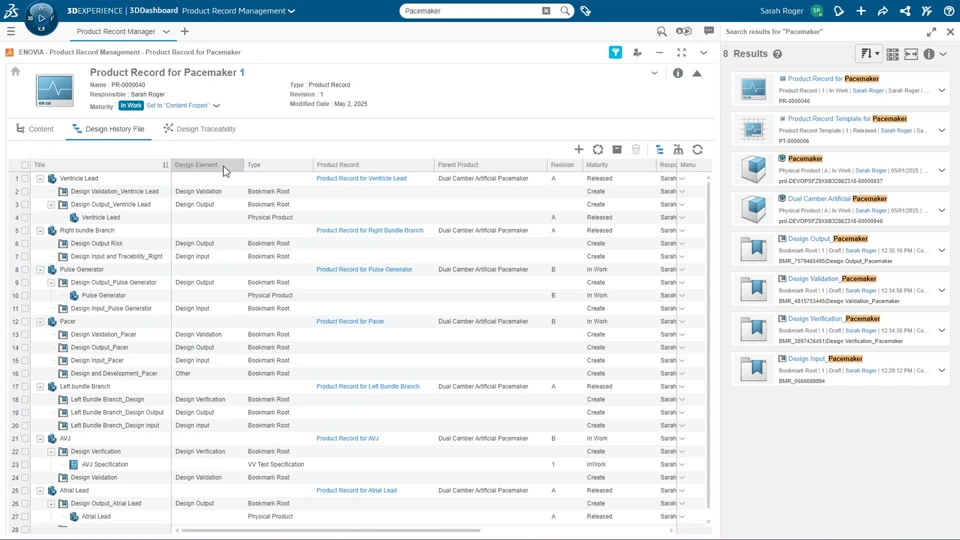Image resolution: width=960 pixels, height=540 pixels.
Task: Open Product Record for AVJ link
Action: pos(347,438)
